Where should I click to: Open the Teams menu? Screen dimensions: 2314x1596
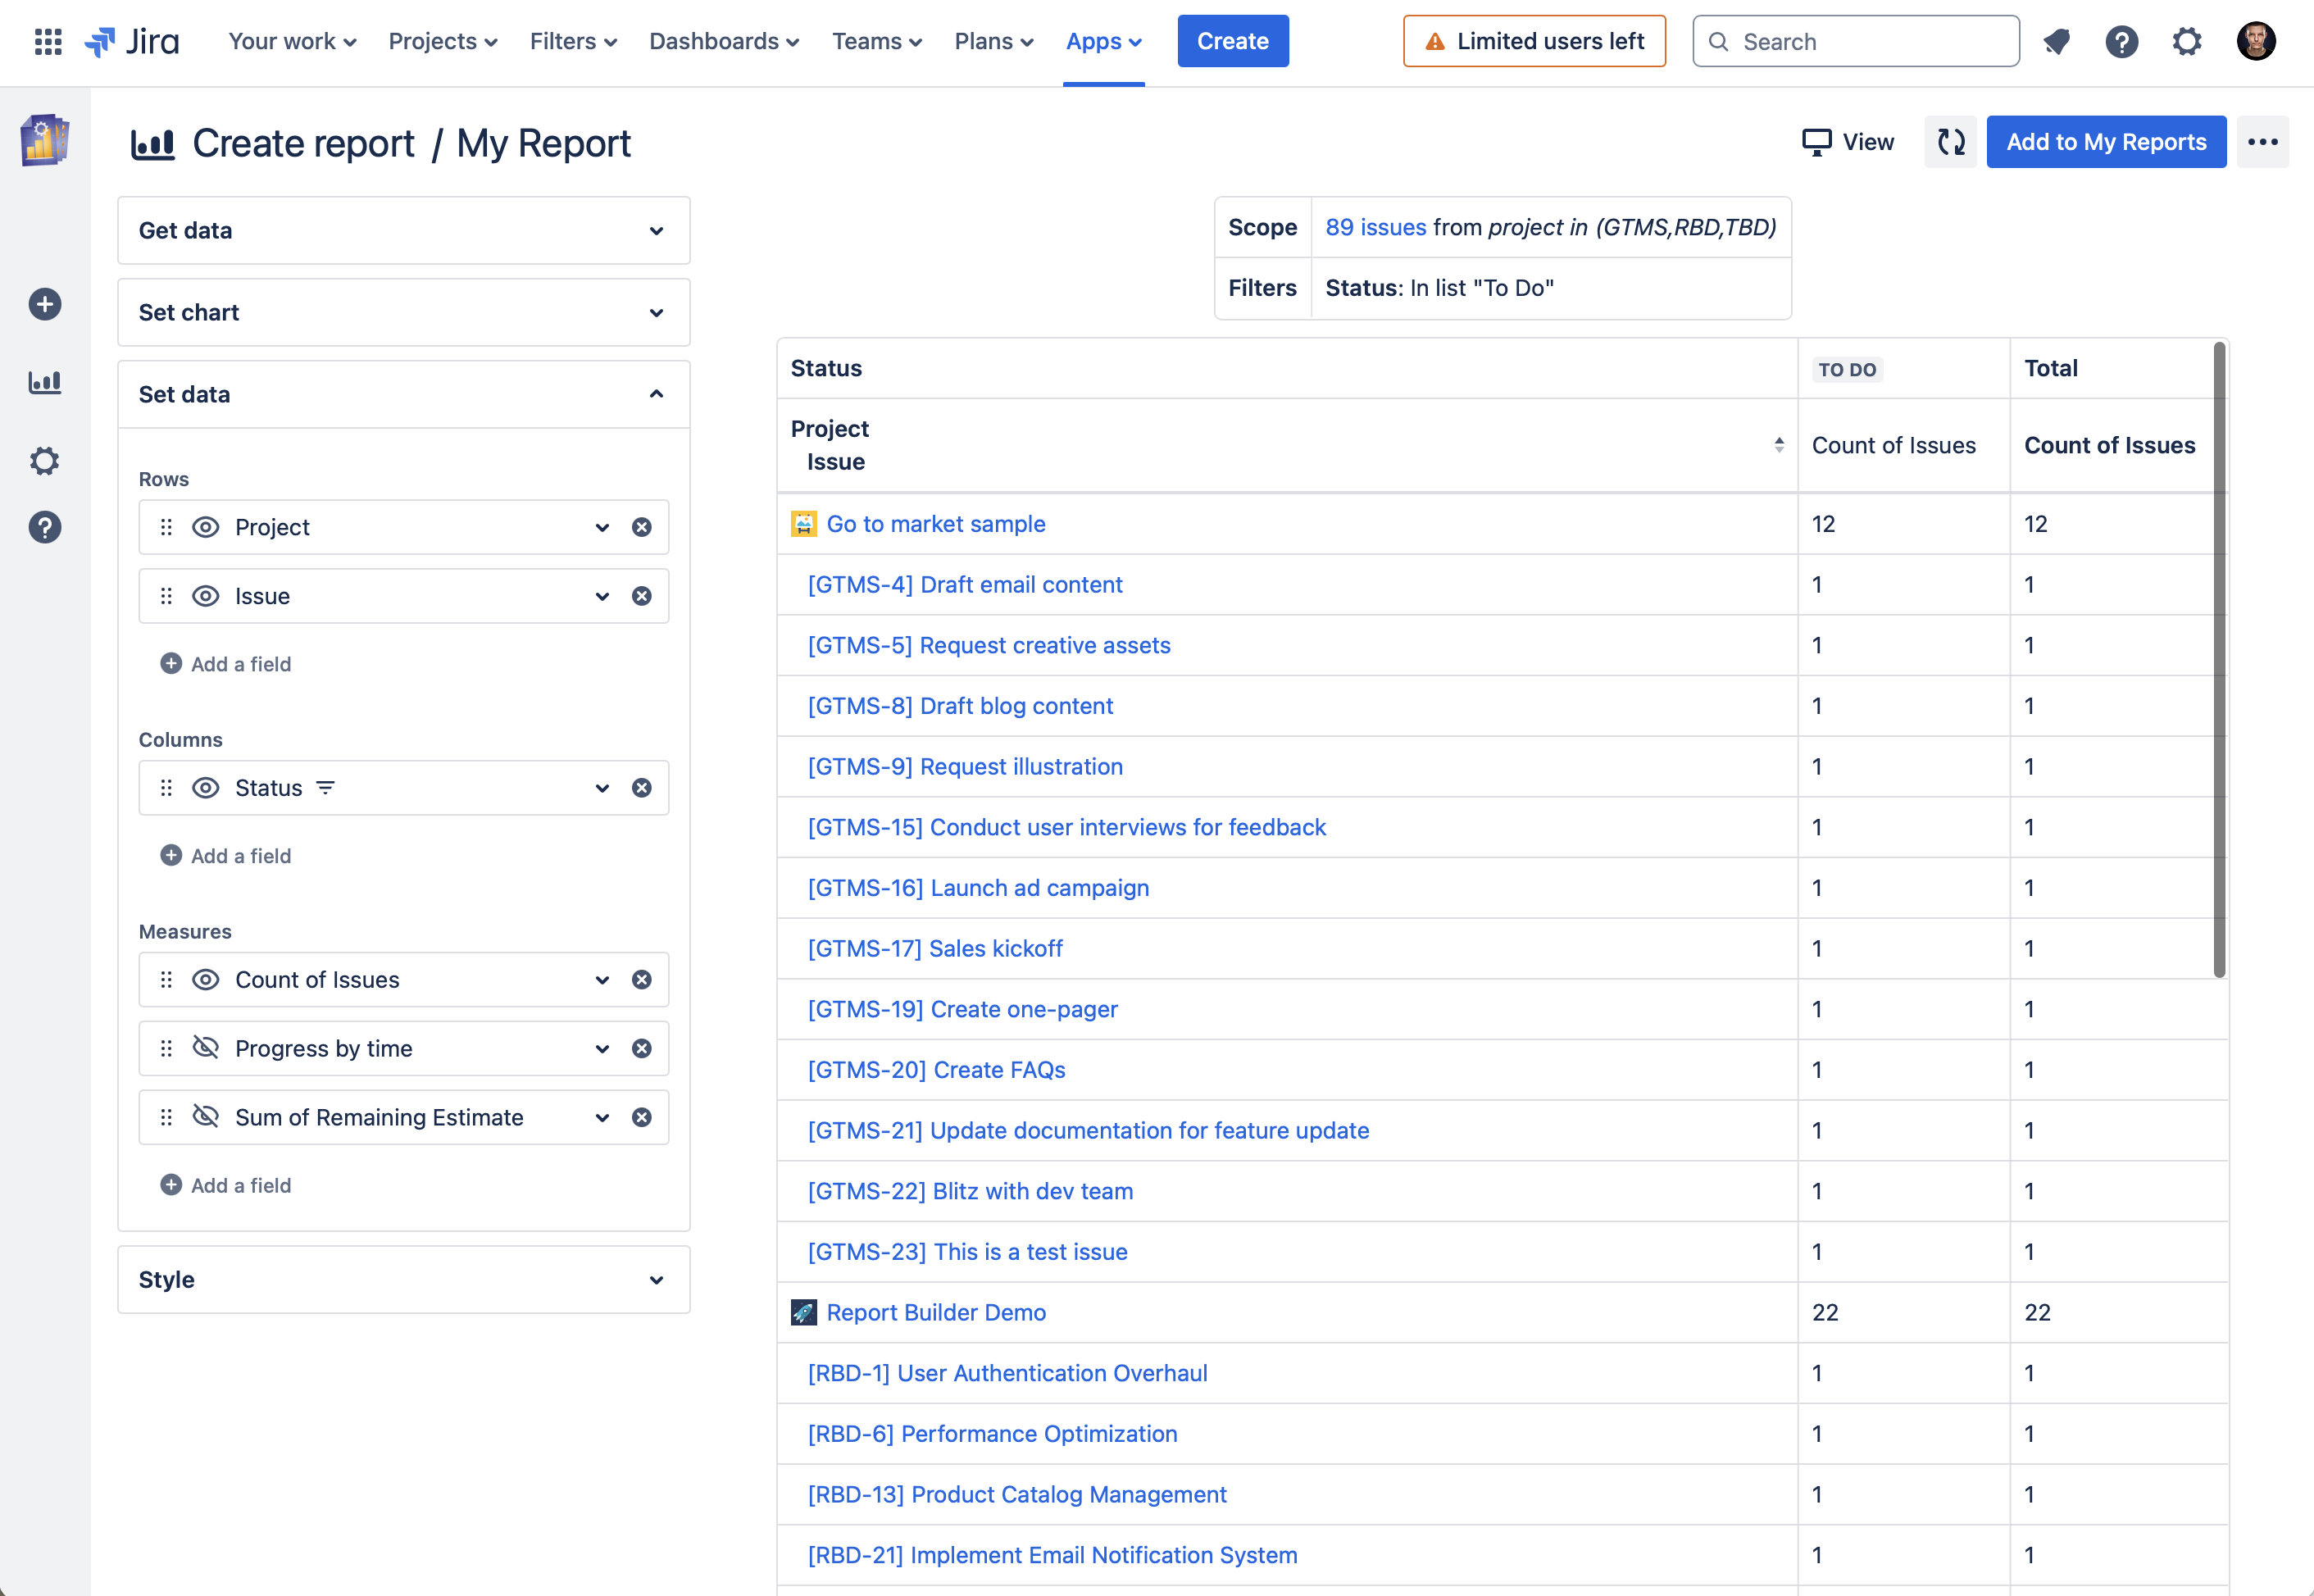coord(877,41)
